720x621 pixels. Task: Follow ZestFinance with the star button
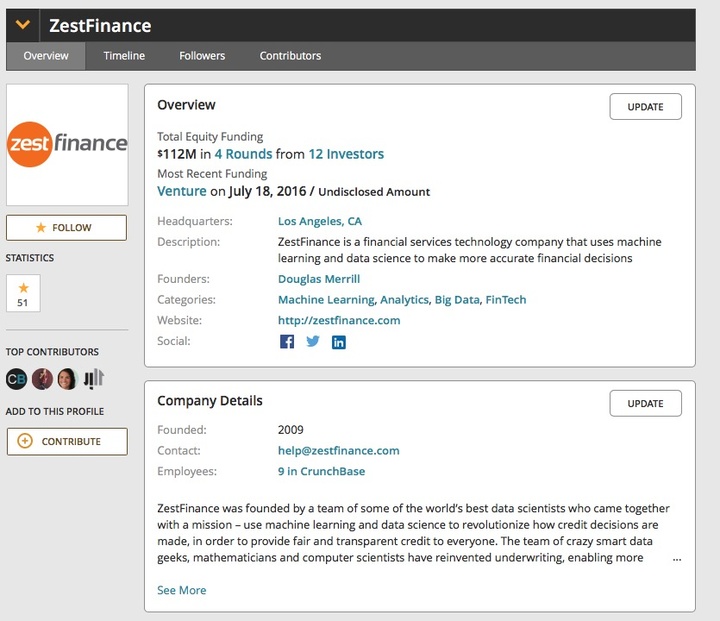click(67, 227)
